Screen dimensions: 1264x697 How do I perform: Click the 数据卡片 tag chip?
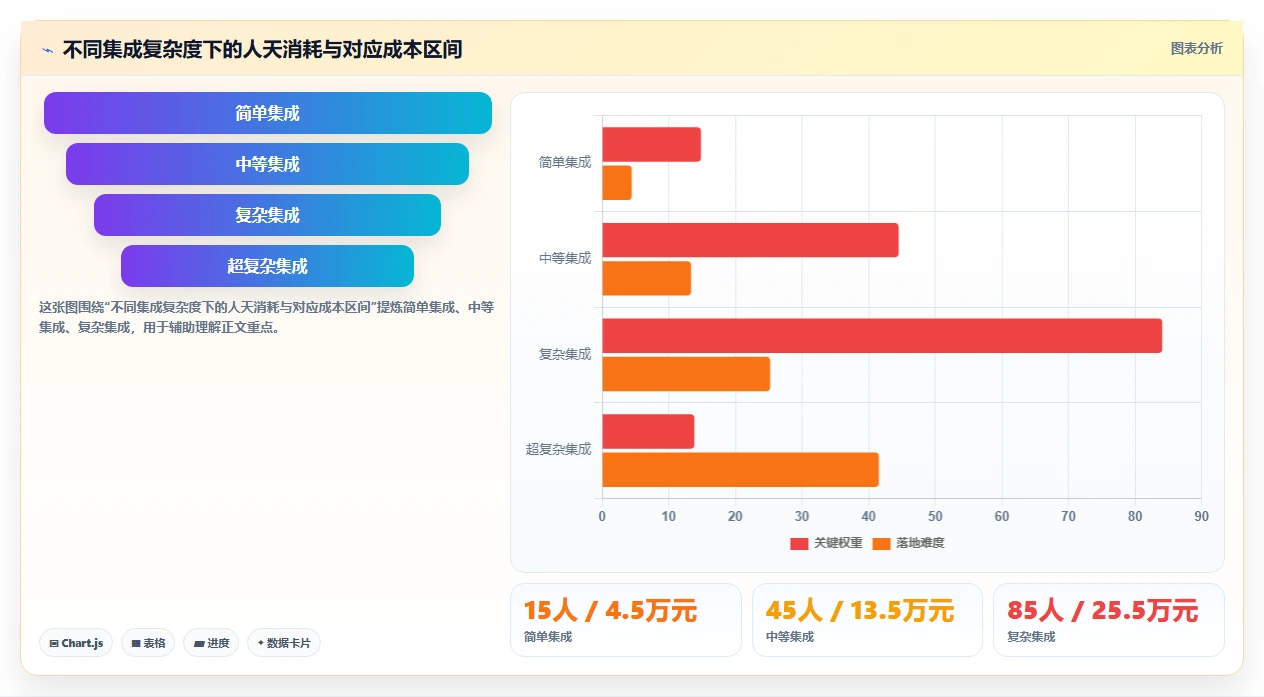click(284, 643)
